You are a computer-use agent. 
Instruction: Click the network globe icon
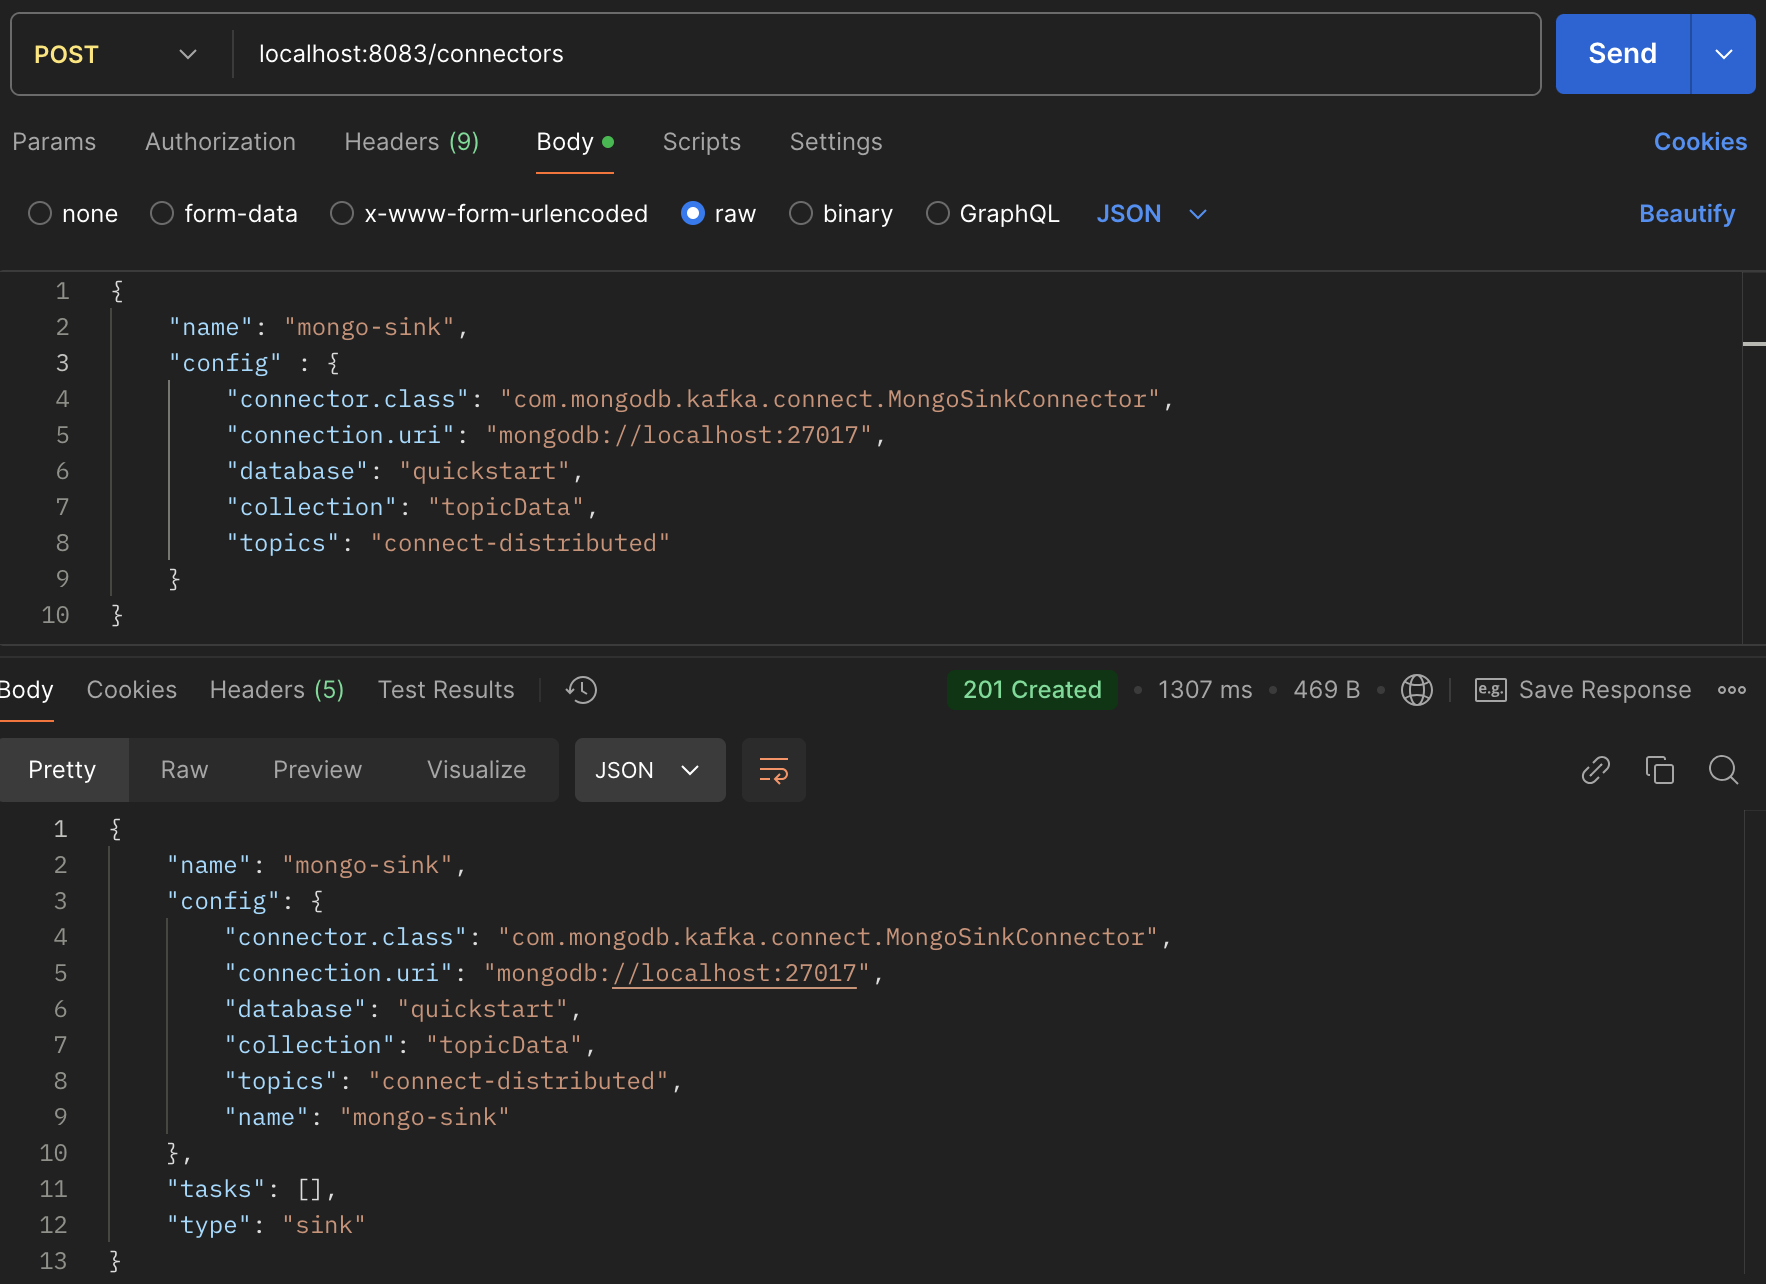coord(1417,690)
